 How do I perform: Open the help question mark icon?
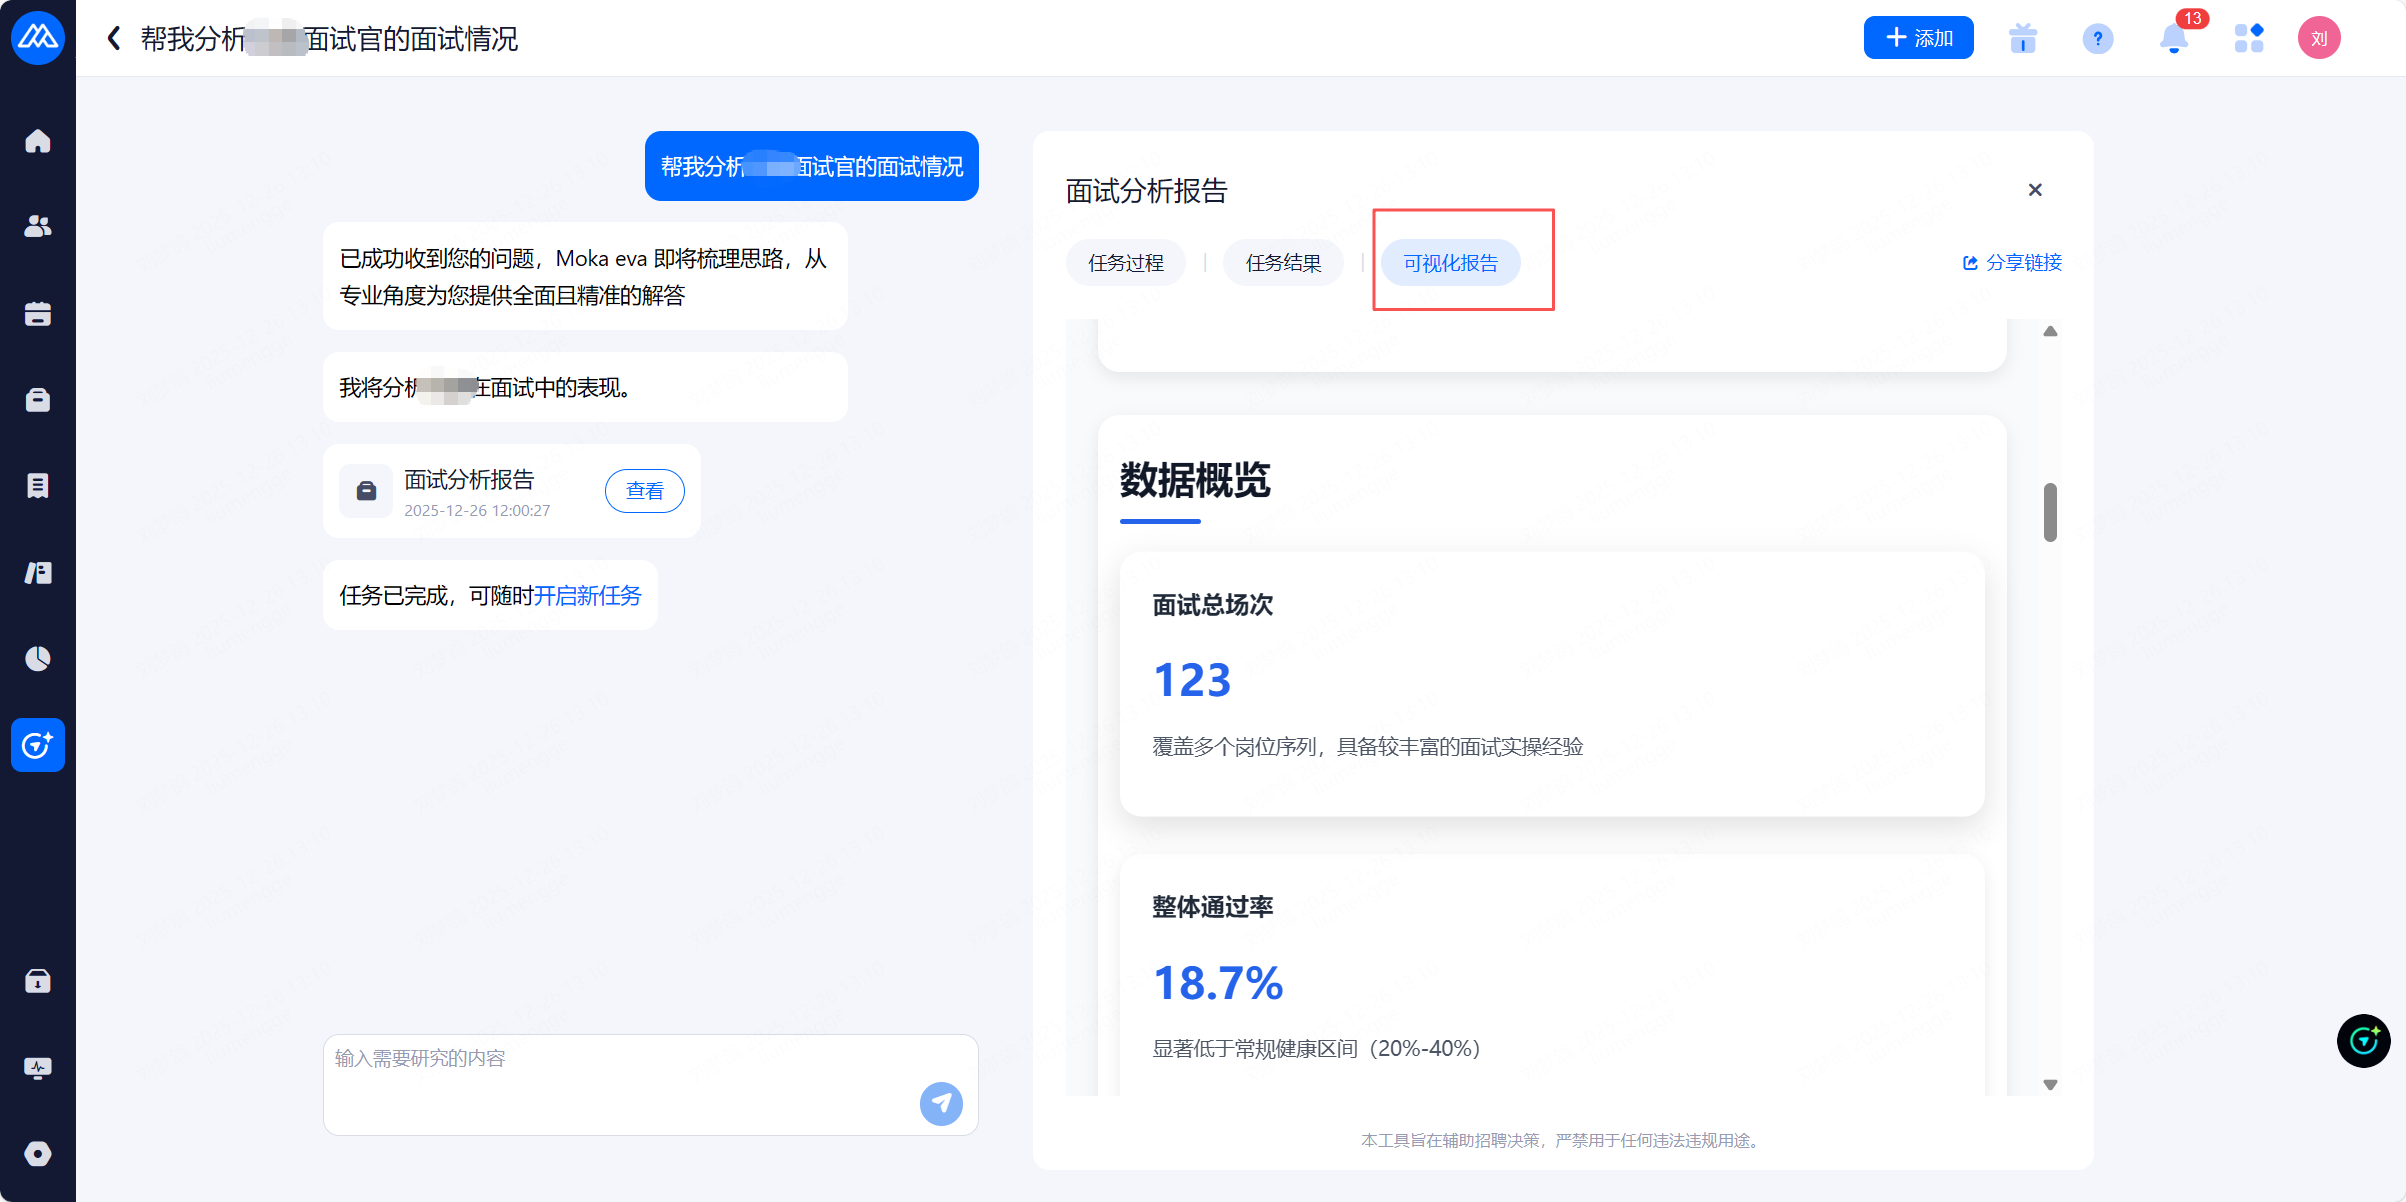pyautogui.click(x=2097, y=39)
